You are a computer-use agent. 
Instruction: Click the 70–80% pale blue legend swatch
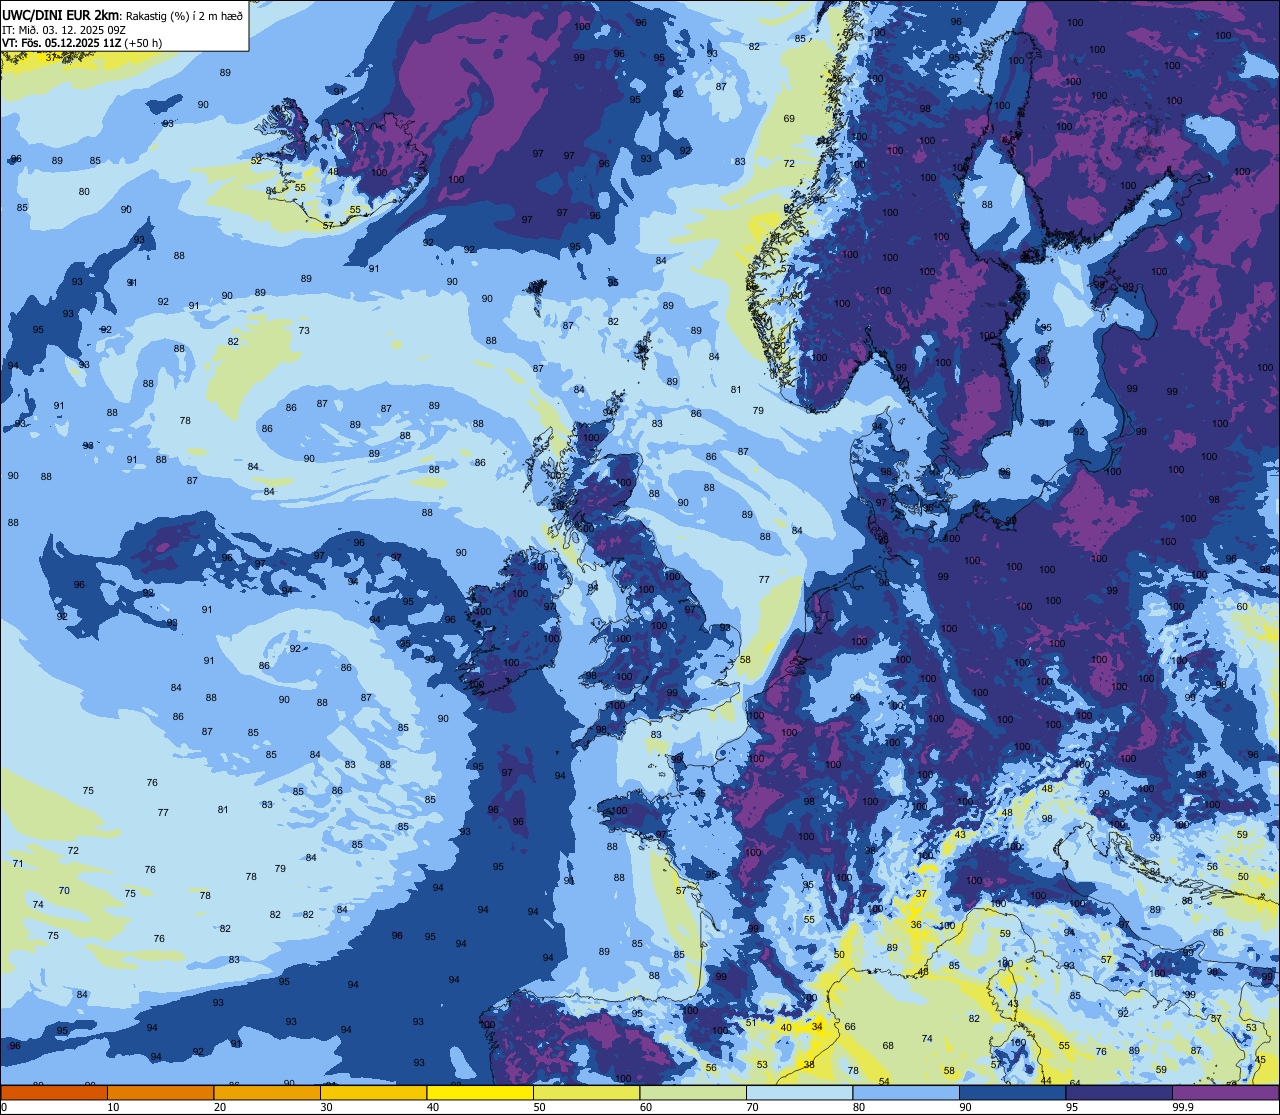(x=799, y=1092)
